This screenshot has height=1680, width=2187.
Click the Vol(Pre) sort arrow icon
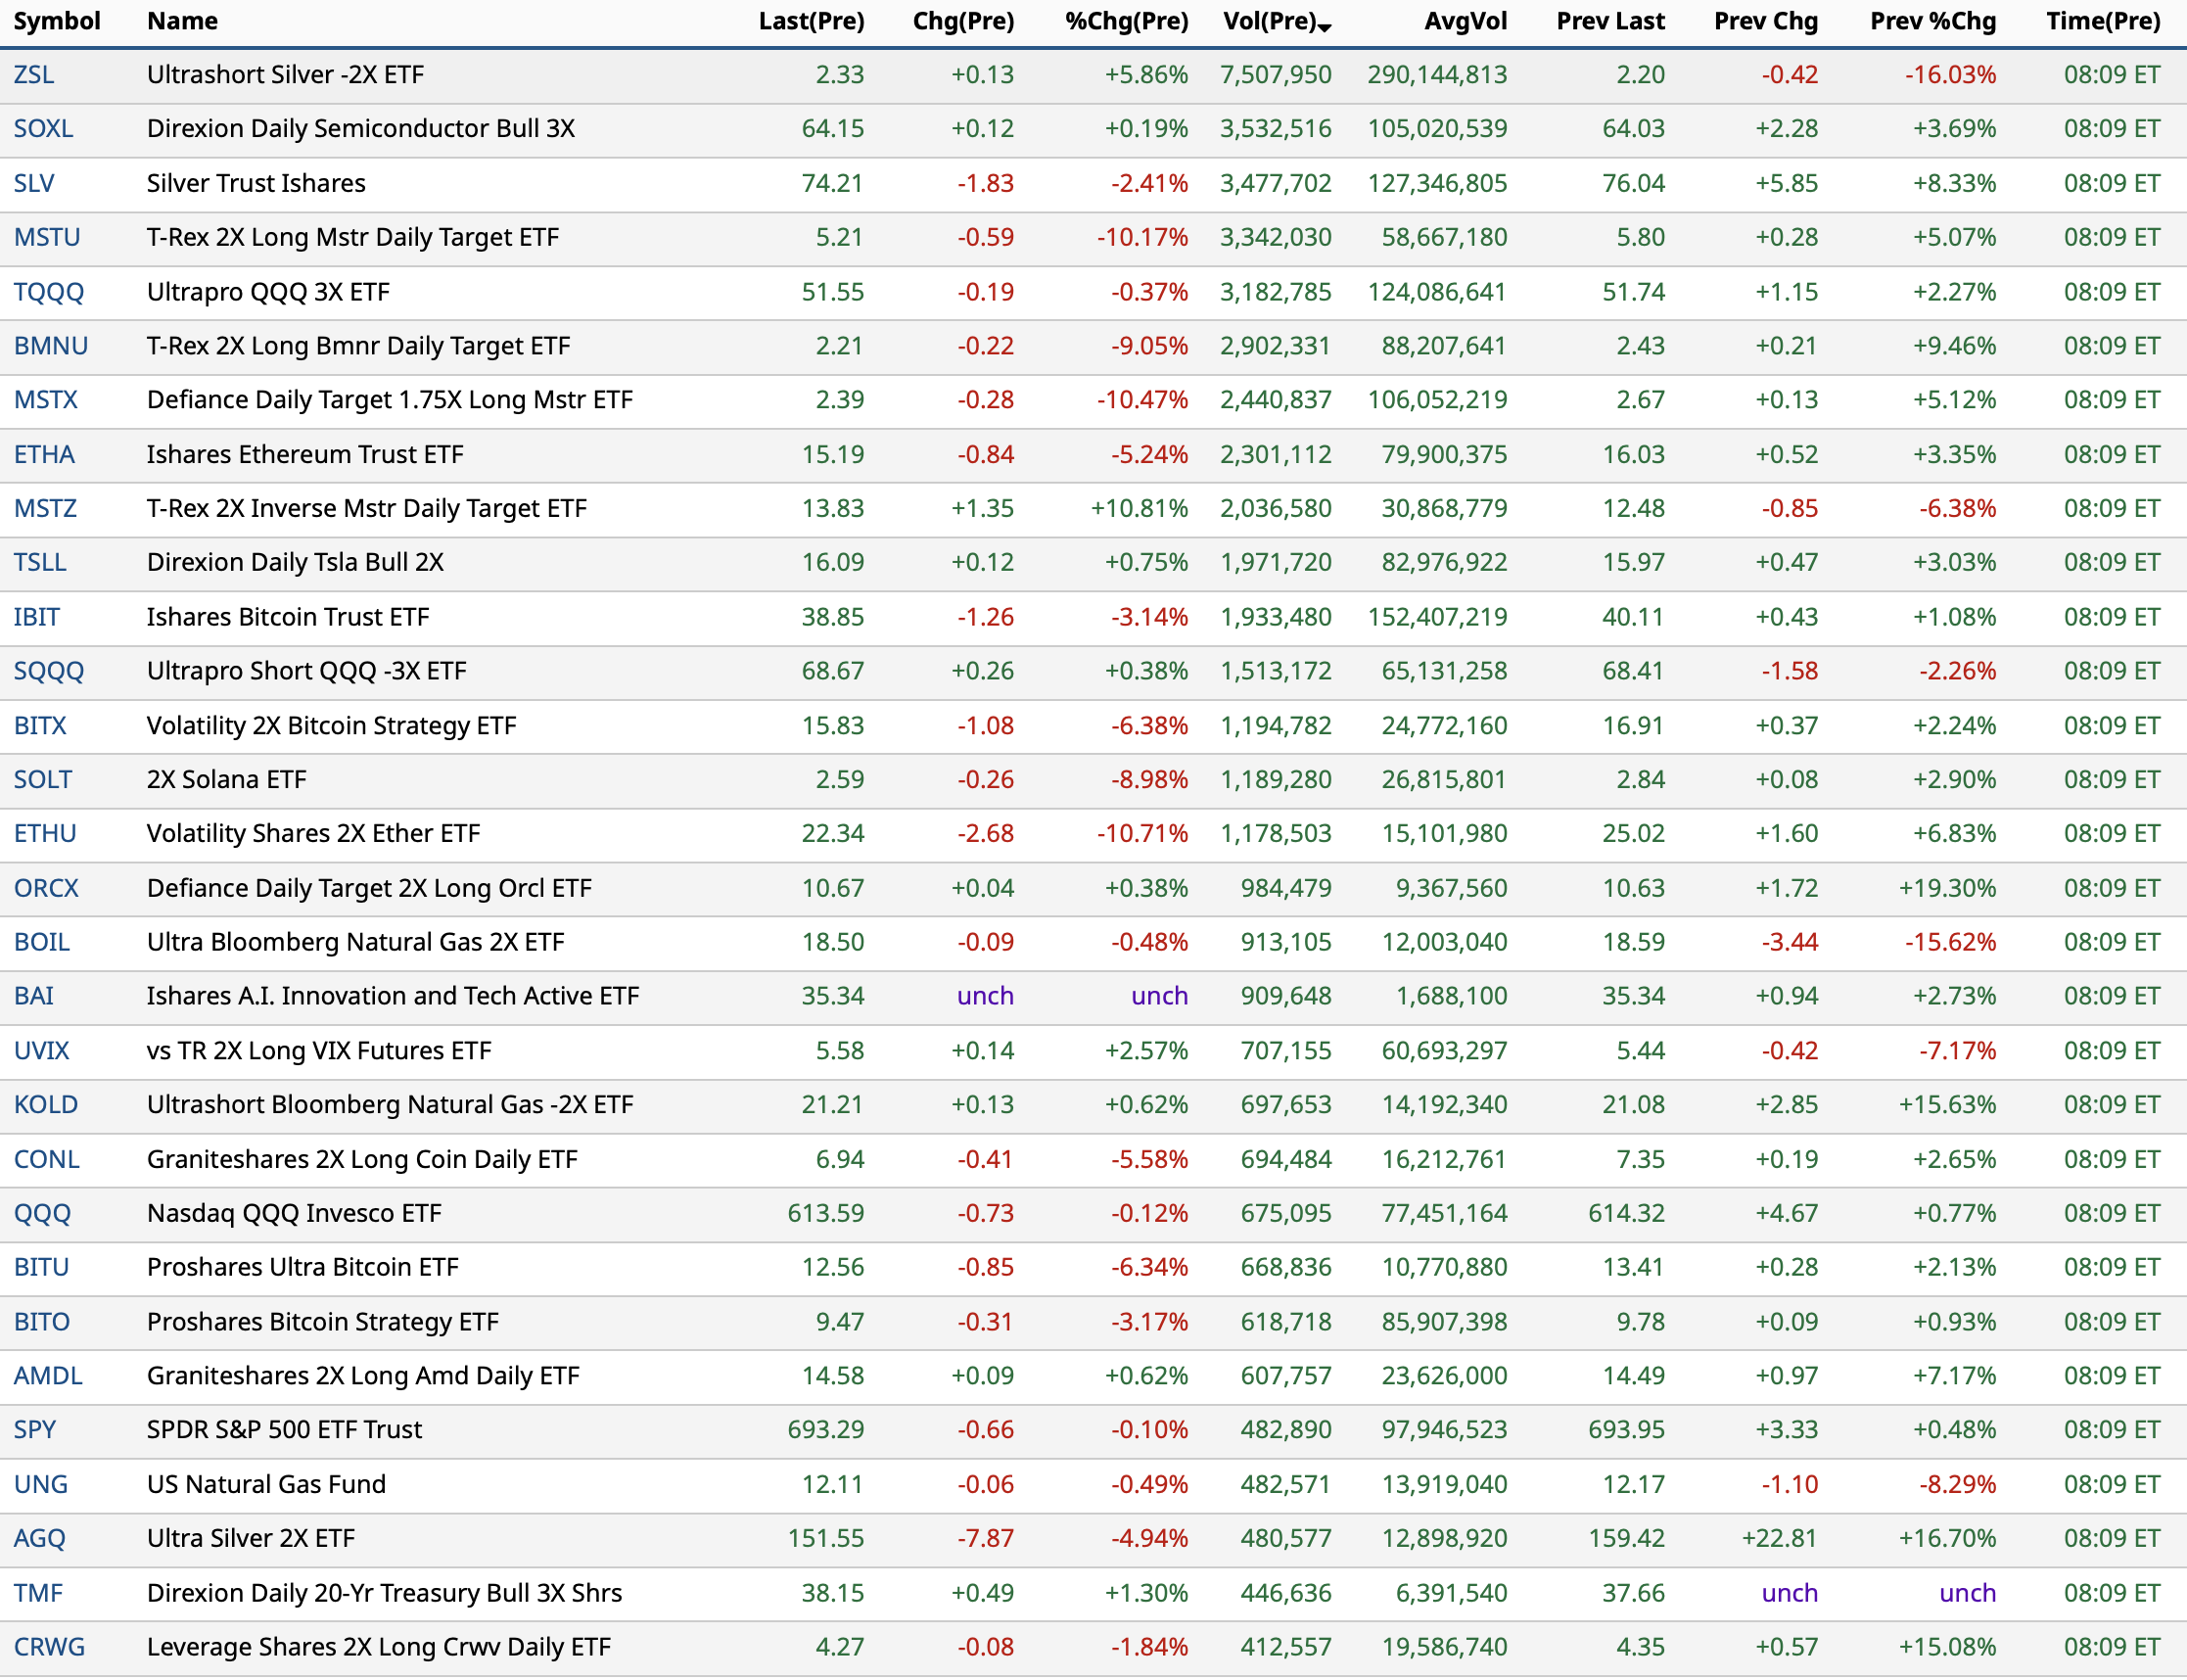click(x=1324, y=27)
